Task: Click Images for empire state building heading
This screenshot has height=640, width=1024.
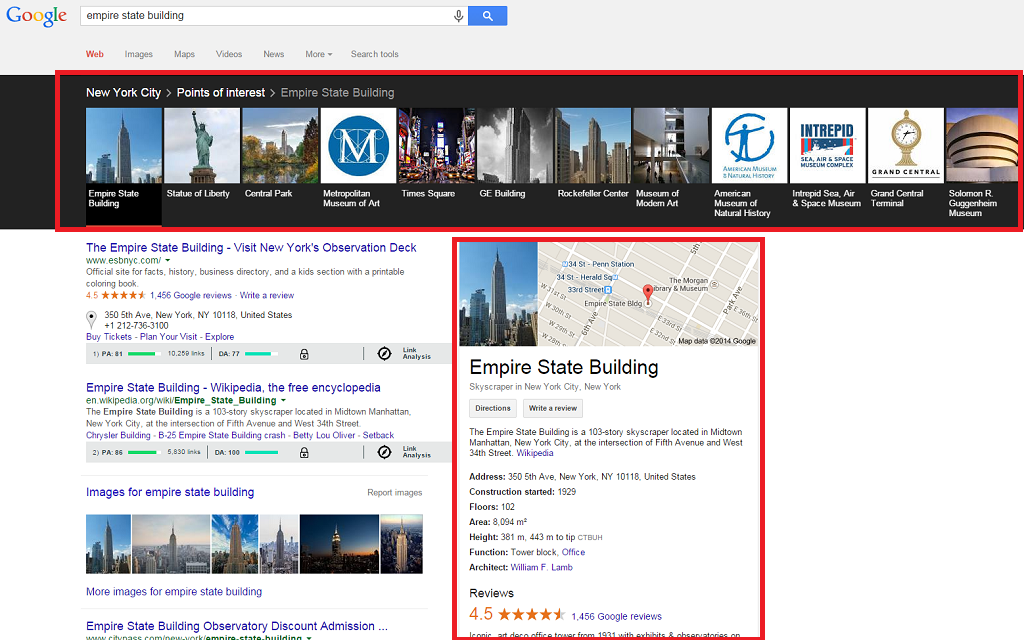Action: click(x=170, y=492)
